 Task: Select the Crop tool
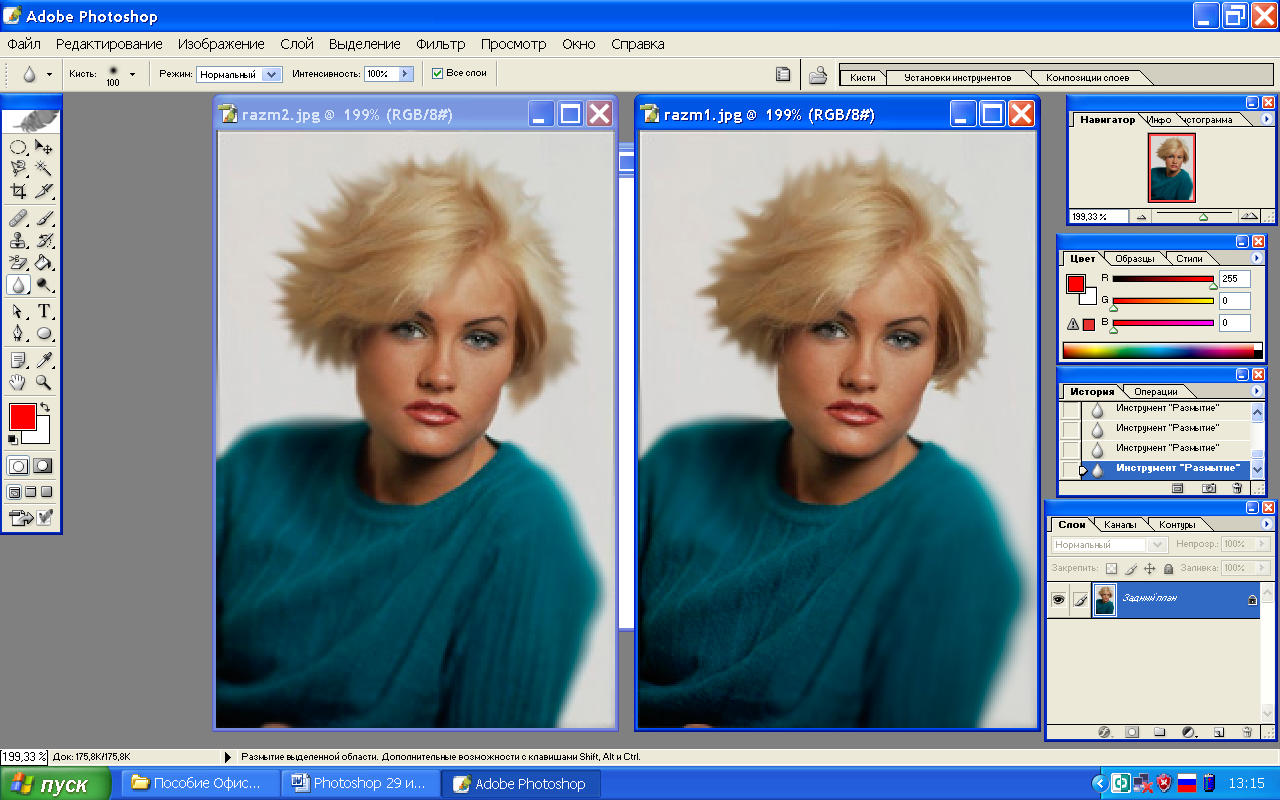18,190
